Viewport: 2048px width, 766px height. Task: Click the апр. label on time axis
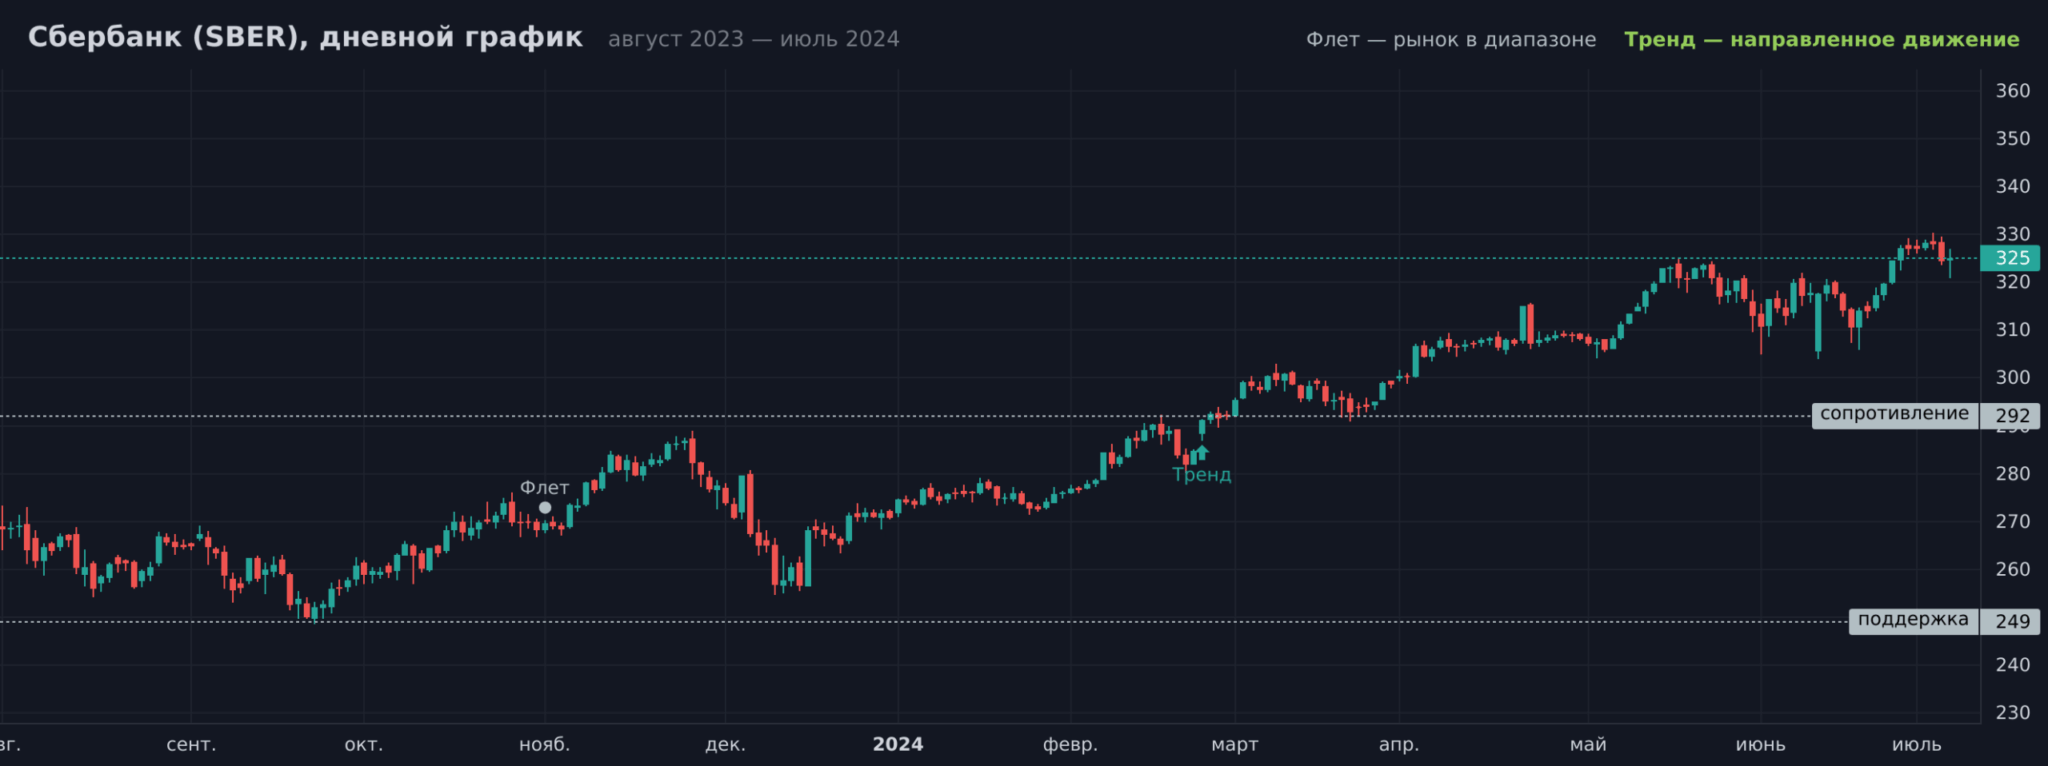[x=1399, y=745]
